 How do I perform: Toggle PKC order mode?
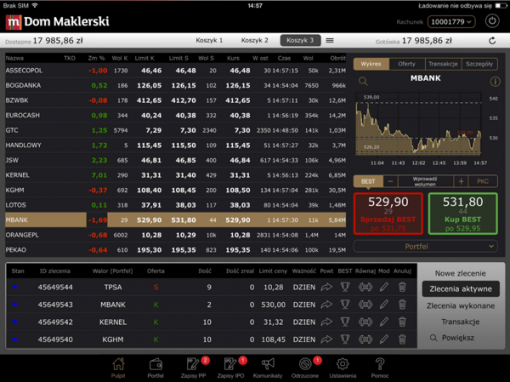coord(483,181)
